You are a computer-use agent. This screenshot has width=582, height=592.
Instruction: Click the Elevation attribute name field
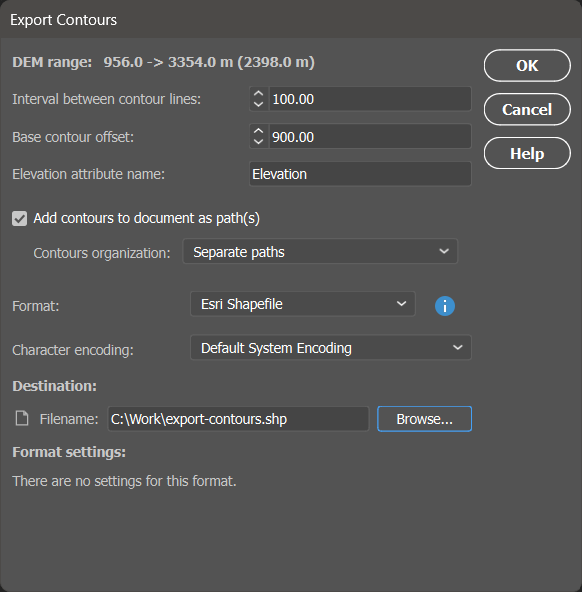point(360,174)
